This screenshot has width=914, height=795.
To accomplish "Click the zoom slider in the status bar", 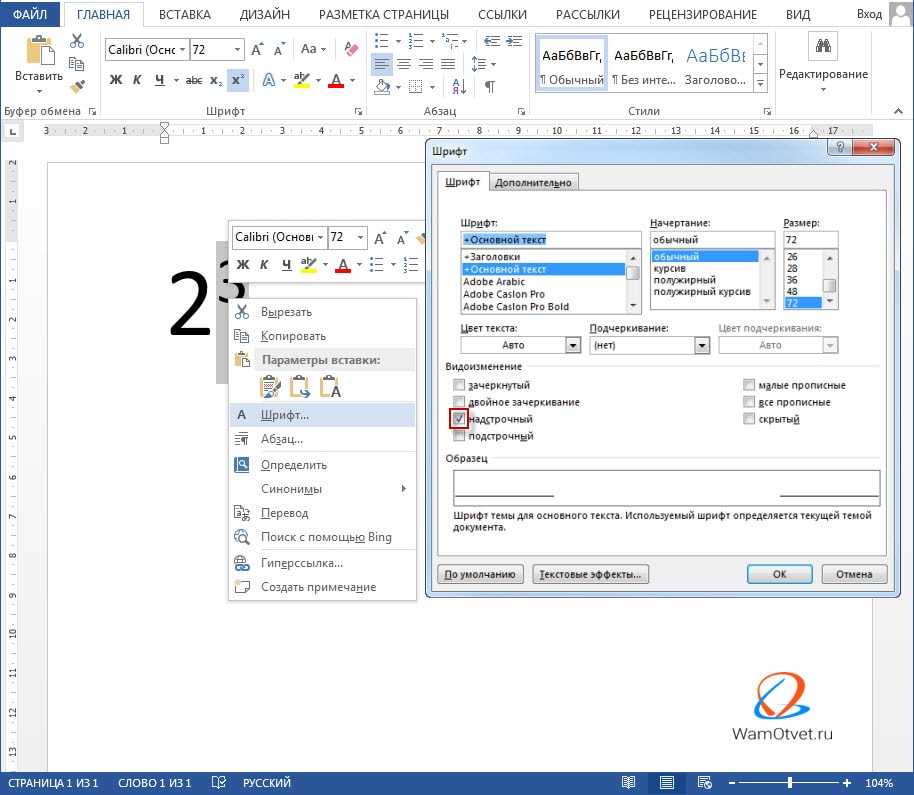I will pyautogui.click(x=789, y=783).
